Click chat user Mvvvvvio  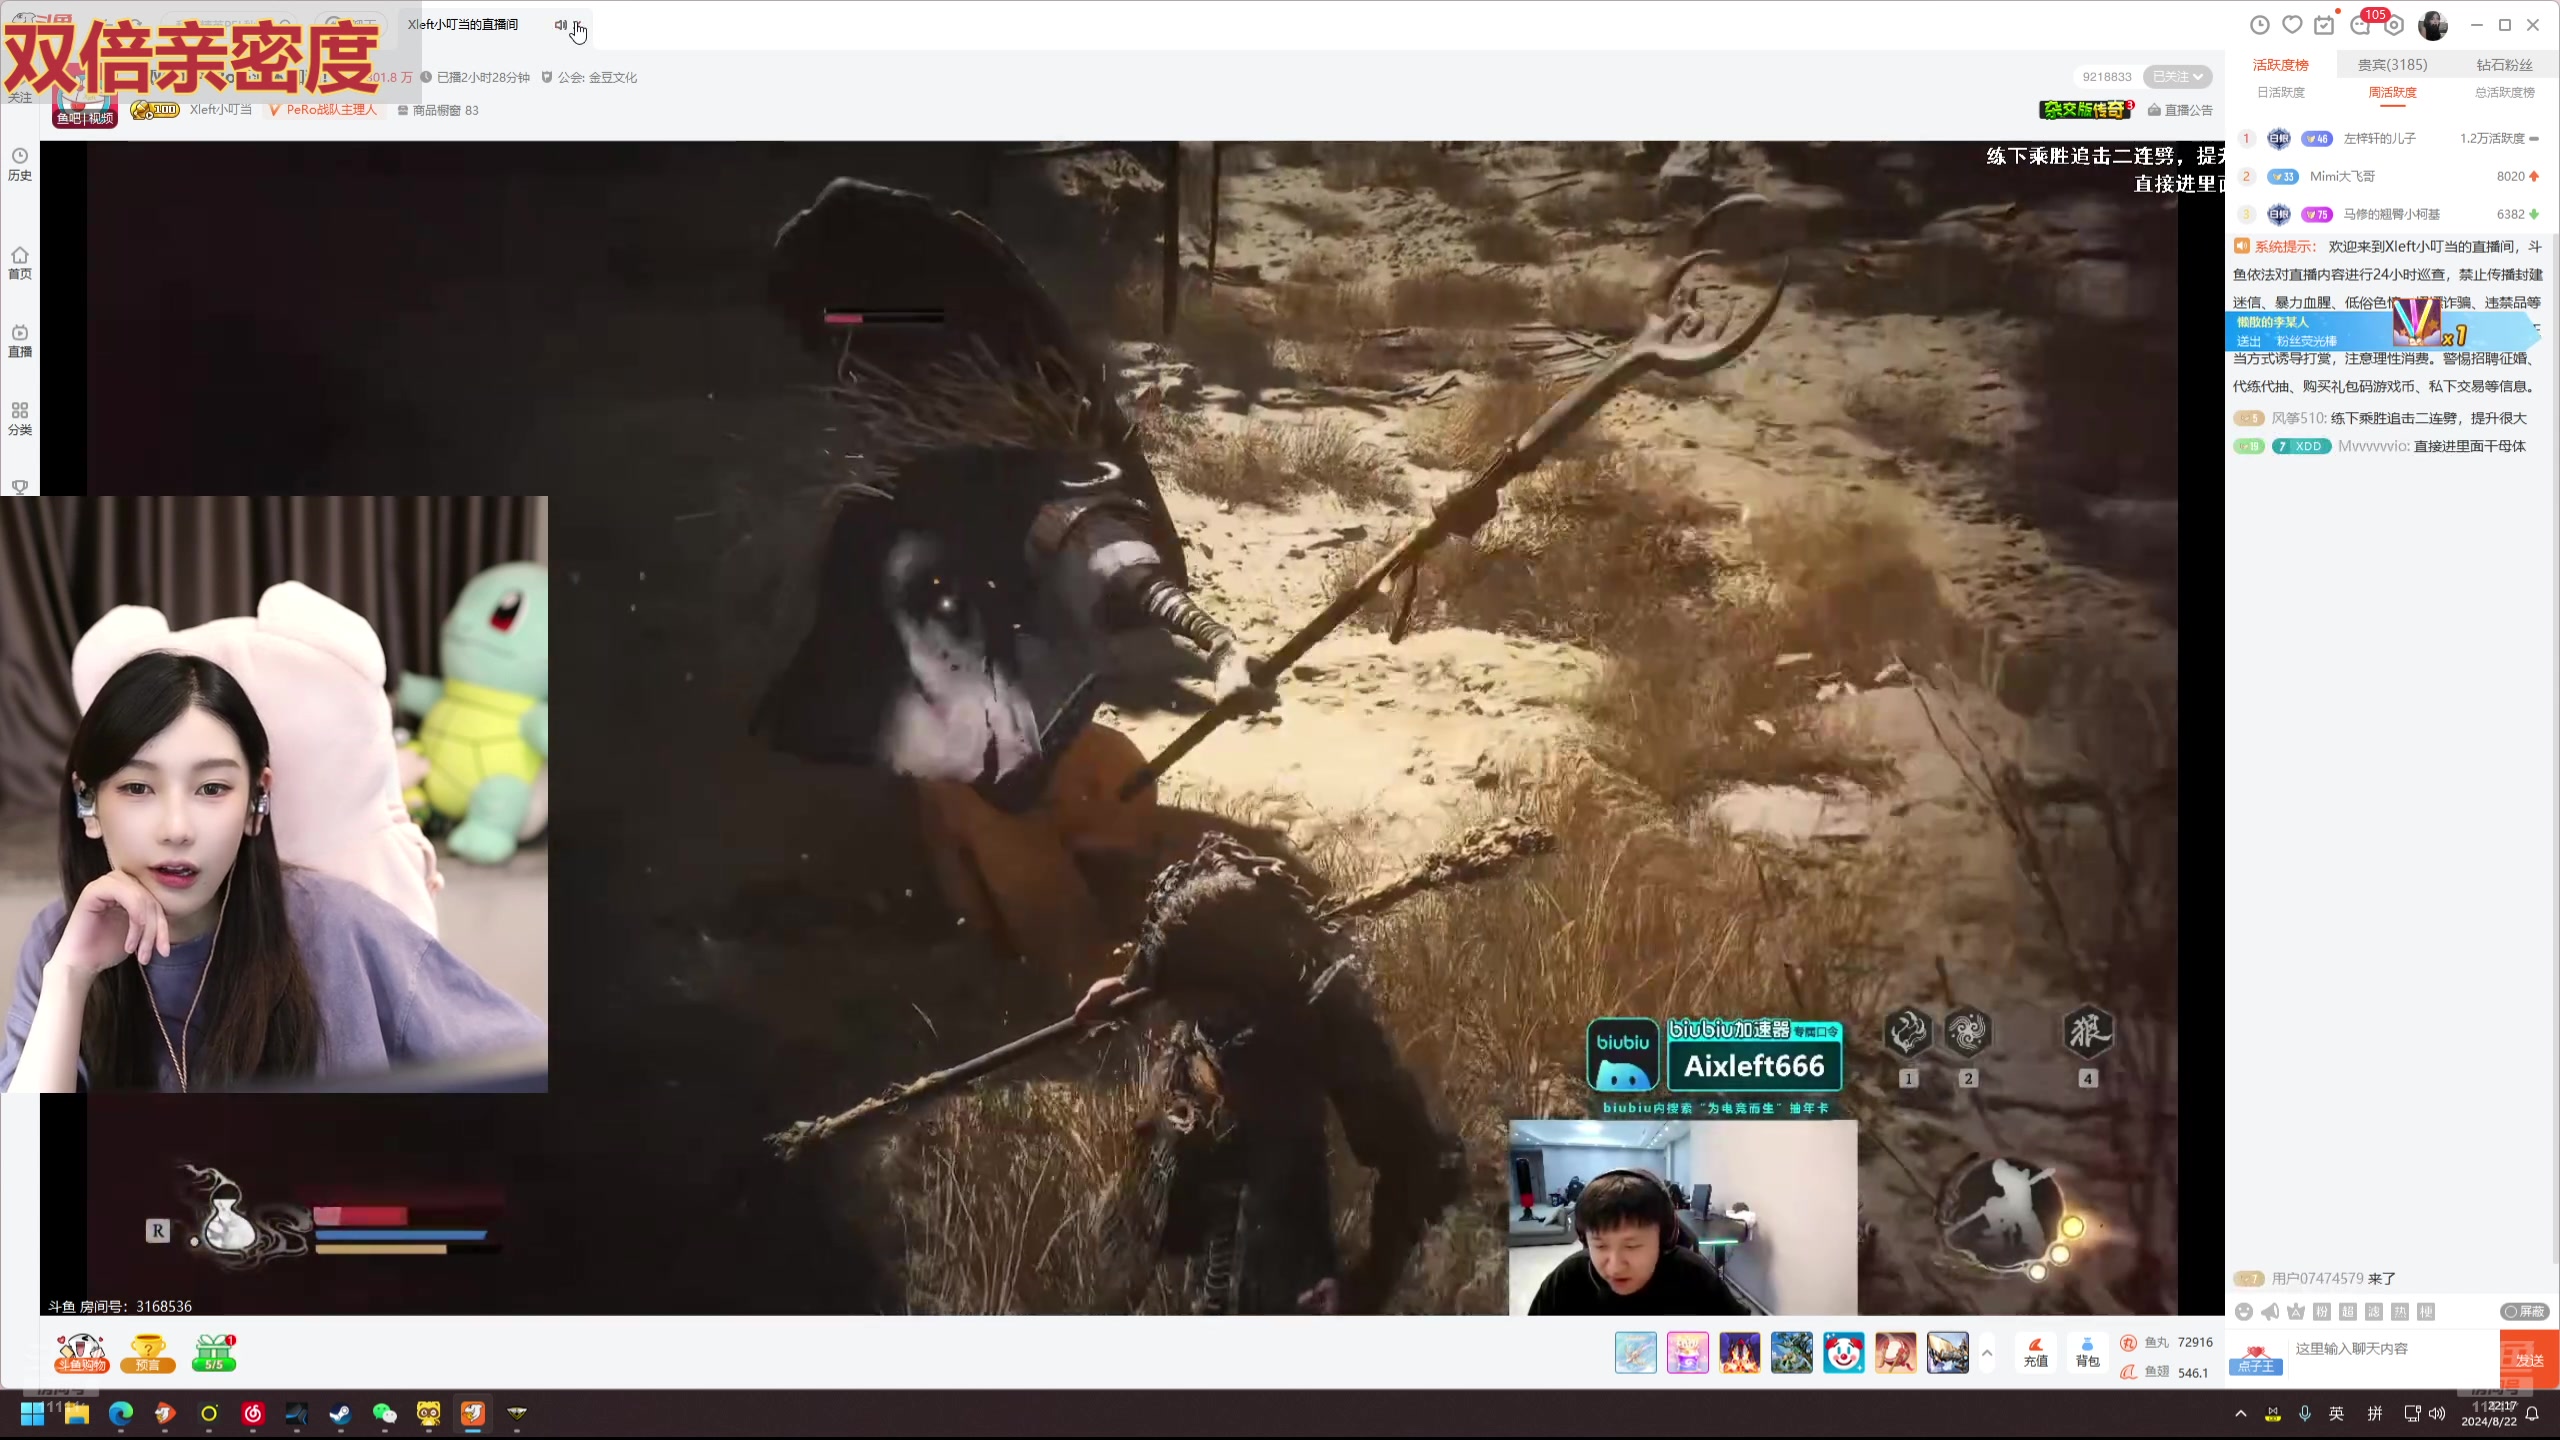(x=2373, y=446)
